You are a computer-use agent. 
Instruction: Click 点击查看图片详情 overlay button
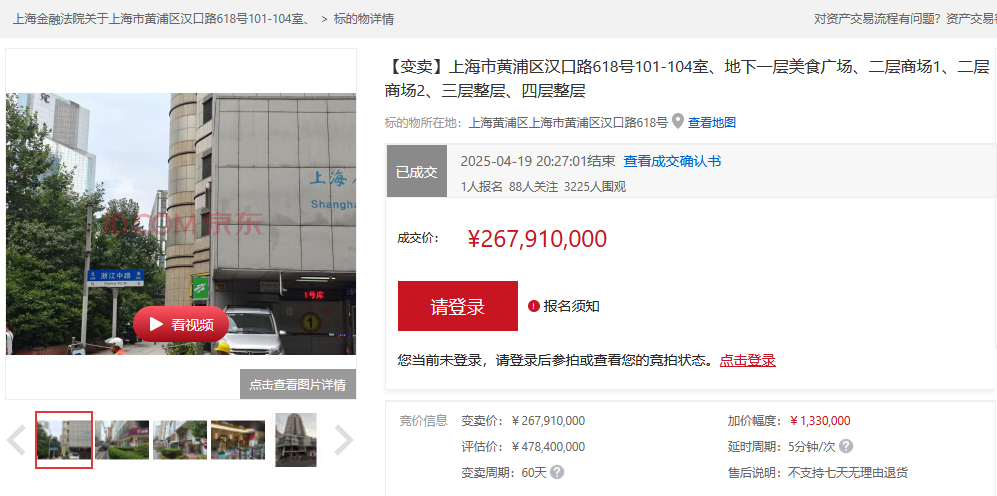click(x=298, y=384)
